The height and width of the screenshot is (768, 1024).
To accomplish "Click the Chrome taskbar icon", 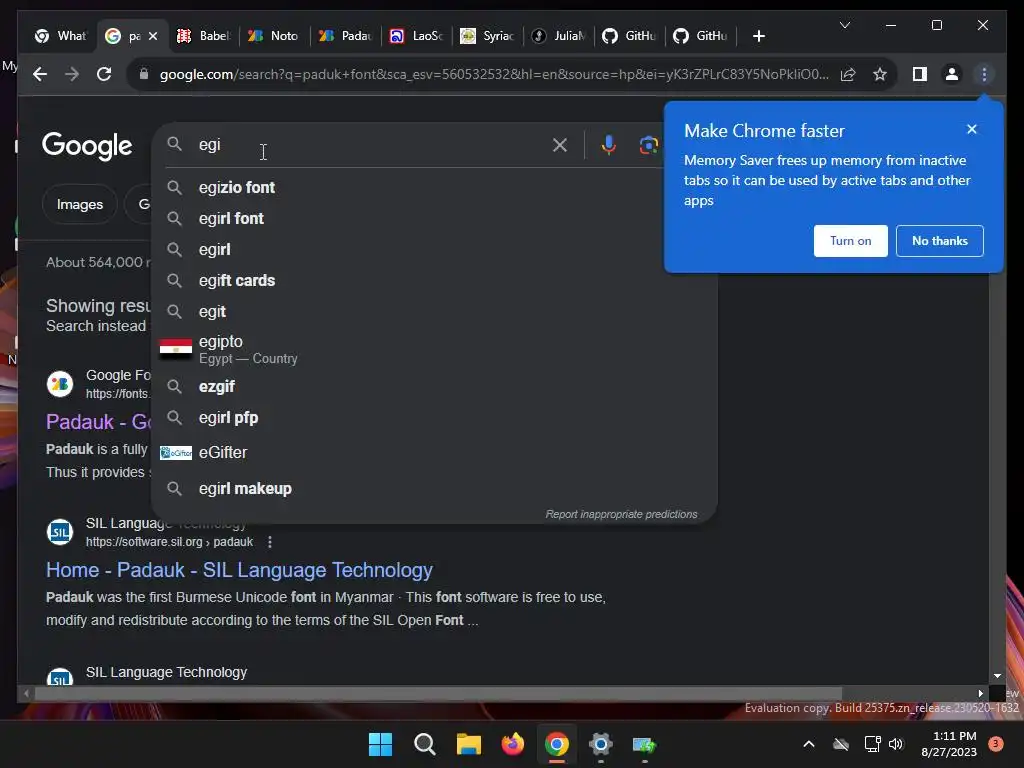I will tap(556, 744).
